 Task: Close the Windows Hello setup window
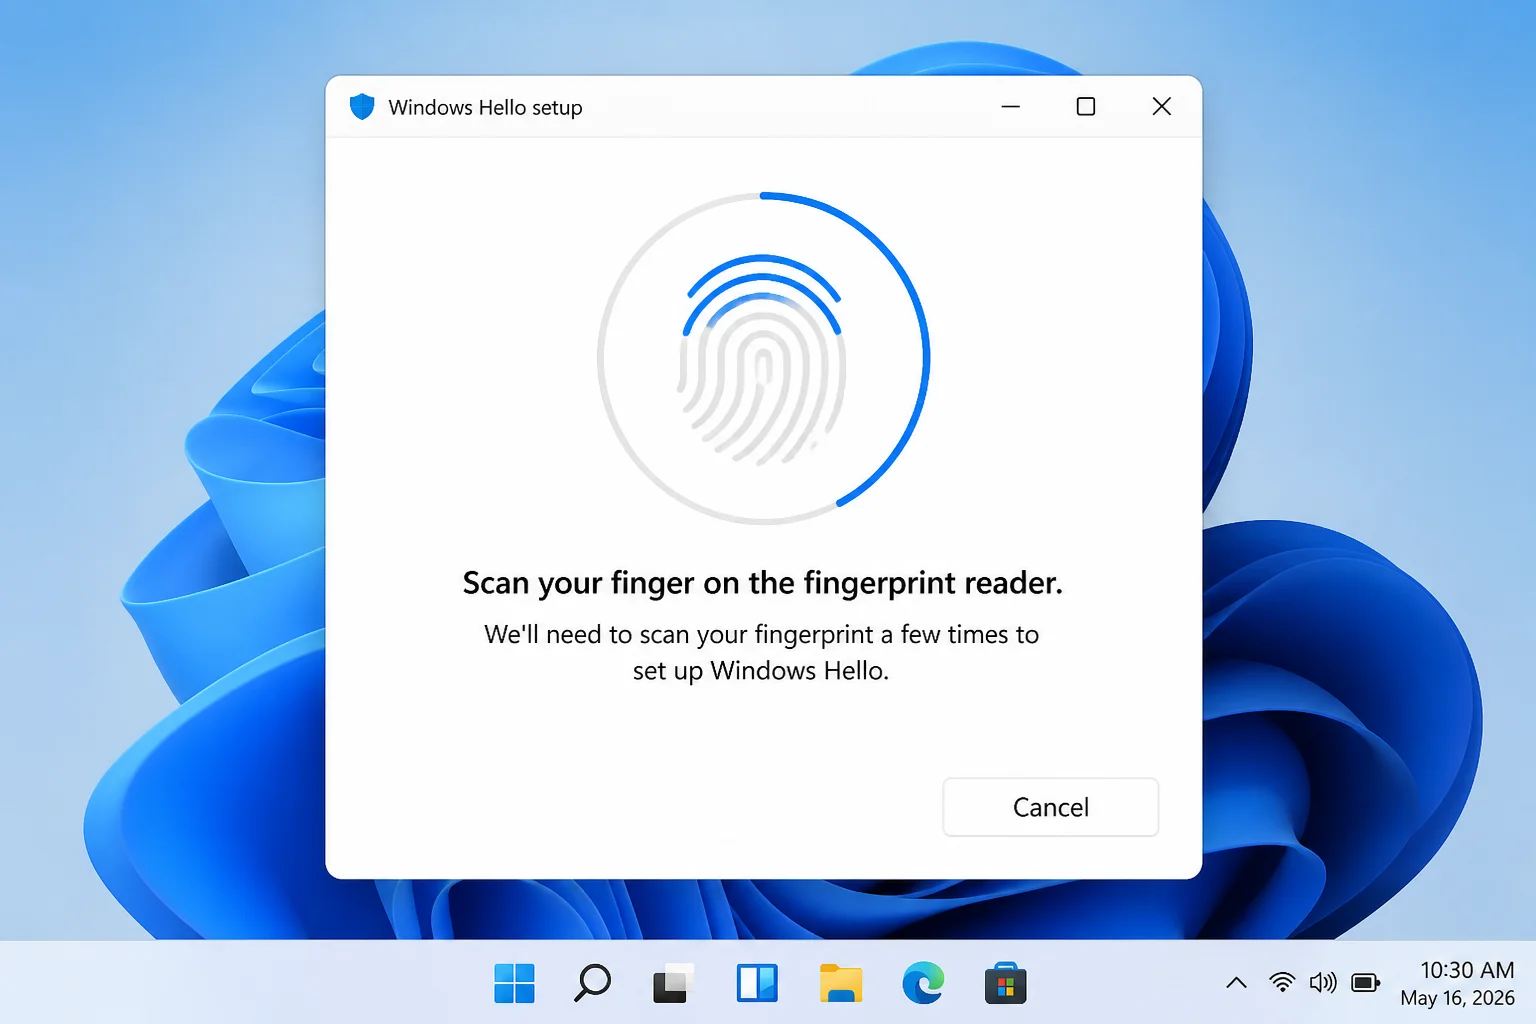pyautogui.click(x=1161, y=106)
